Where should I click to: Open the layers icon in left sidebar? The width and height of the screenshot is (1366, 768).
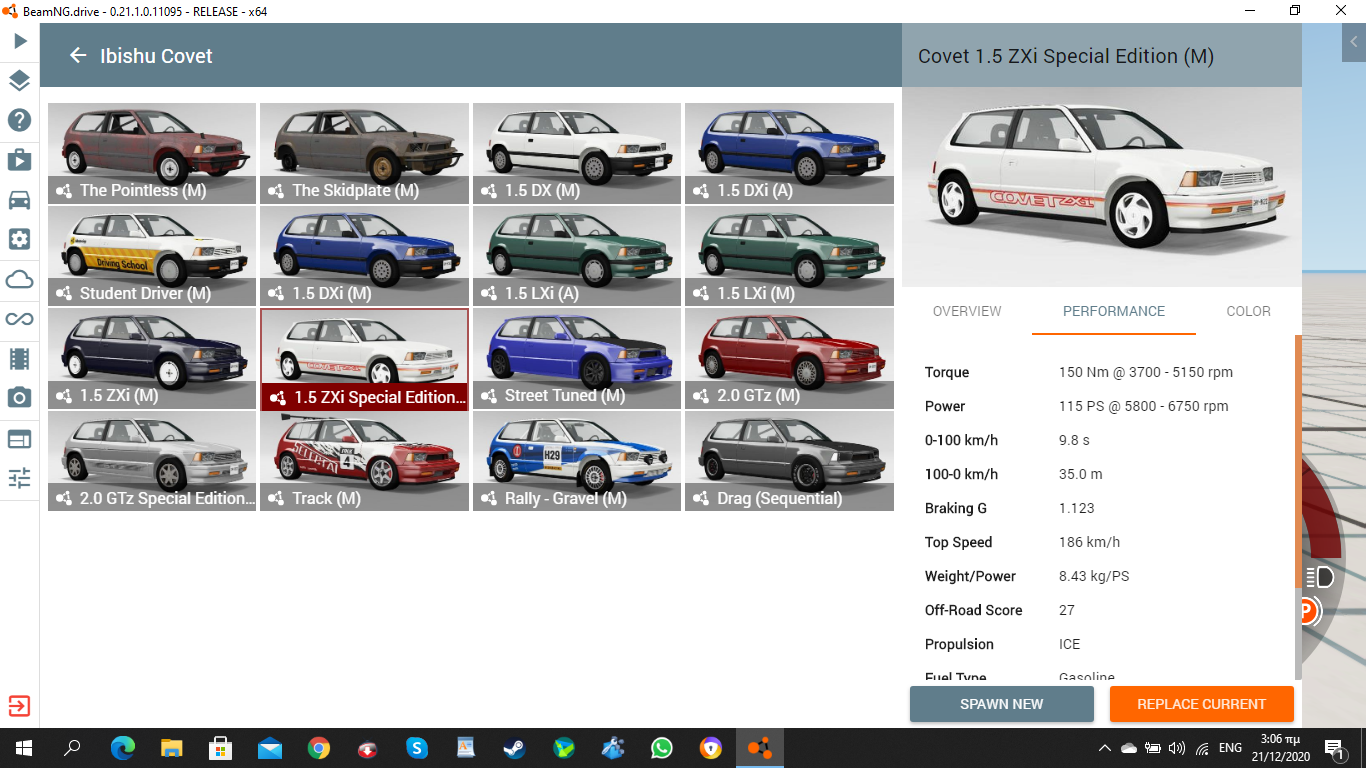click(20, 81)
